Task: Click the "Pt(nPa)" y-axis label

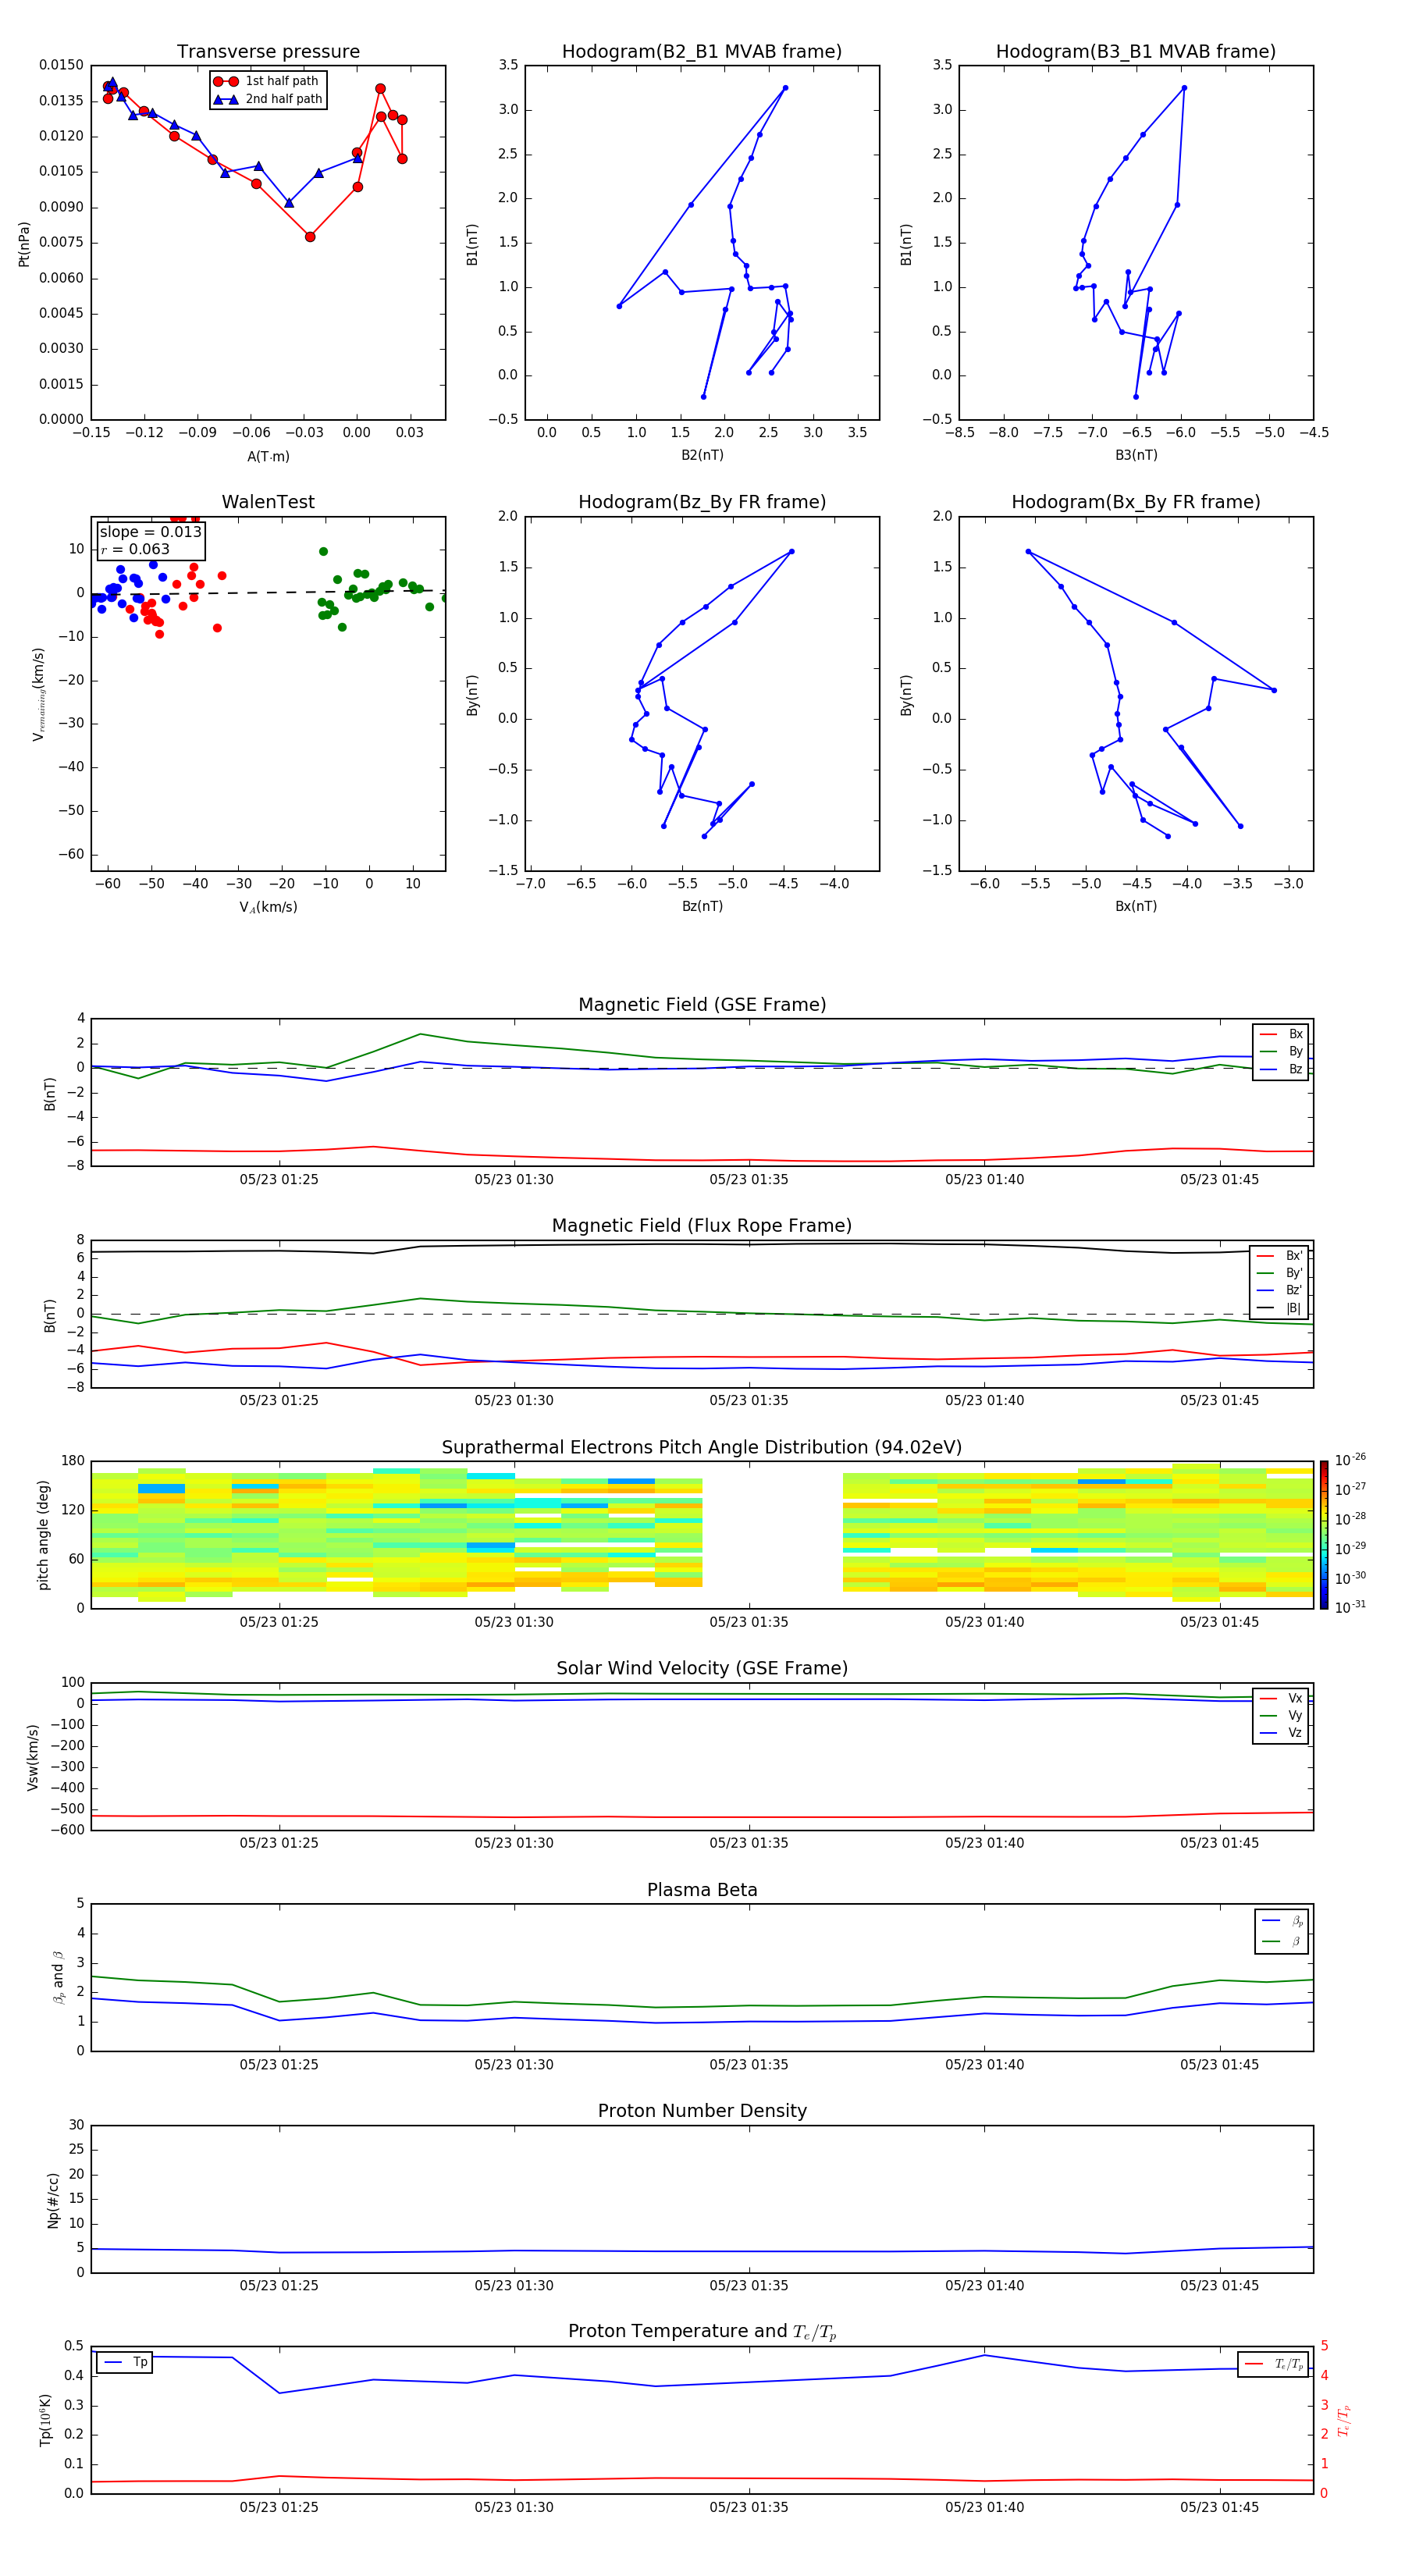Action: click(x=24, y=243)
